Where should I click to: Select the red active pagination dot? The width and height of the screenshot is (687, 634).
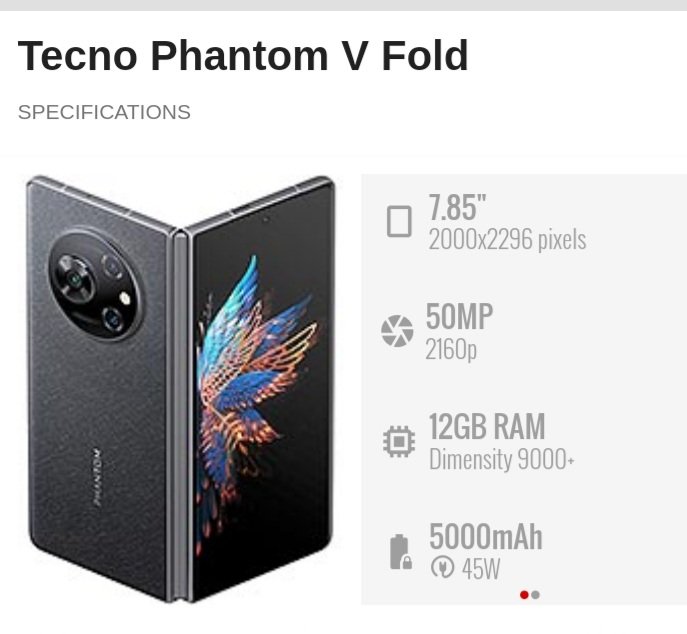[x=524, y=594]
